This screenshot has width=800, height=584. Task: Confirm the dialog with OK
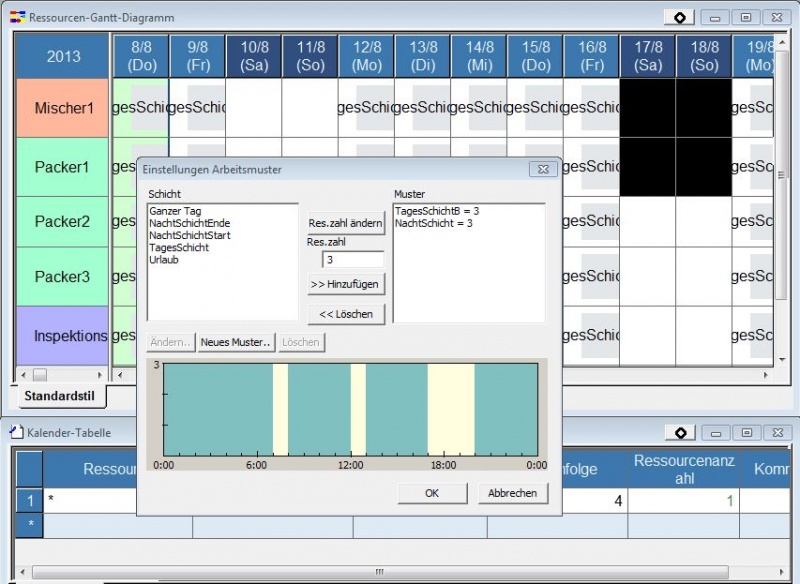432,493
